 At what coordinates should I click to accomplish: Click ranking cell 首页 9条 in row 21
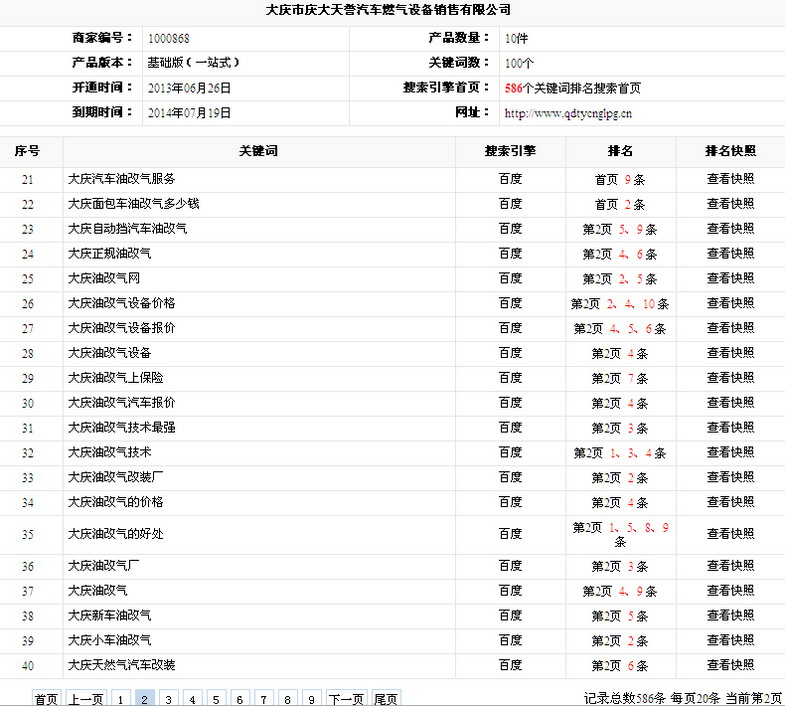click(x=620, y=180)
